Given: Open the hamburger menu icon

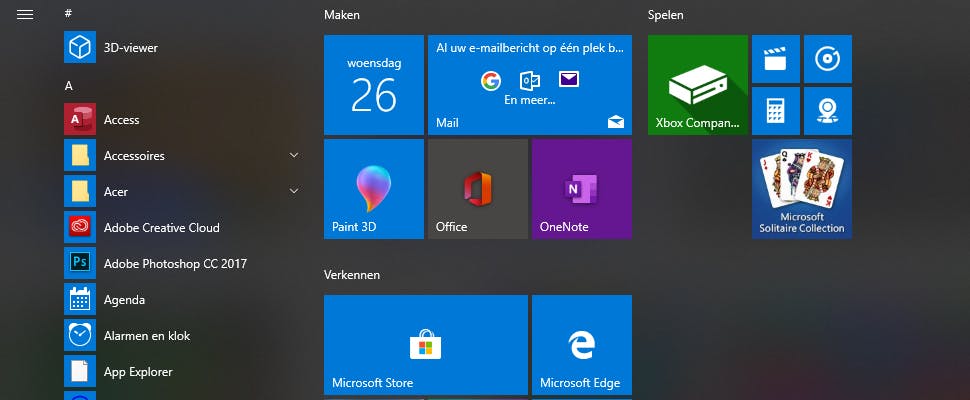Looking at the screenshot, I should click(25, 15).
